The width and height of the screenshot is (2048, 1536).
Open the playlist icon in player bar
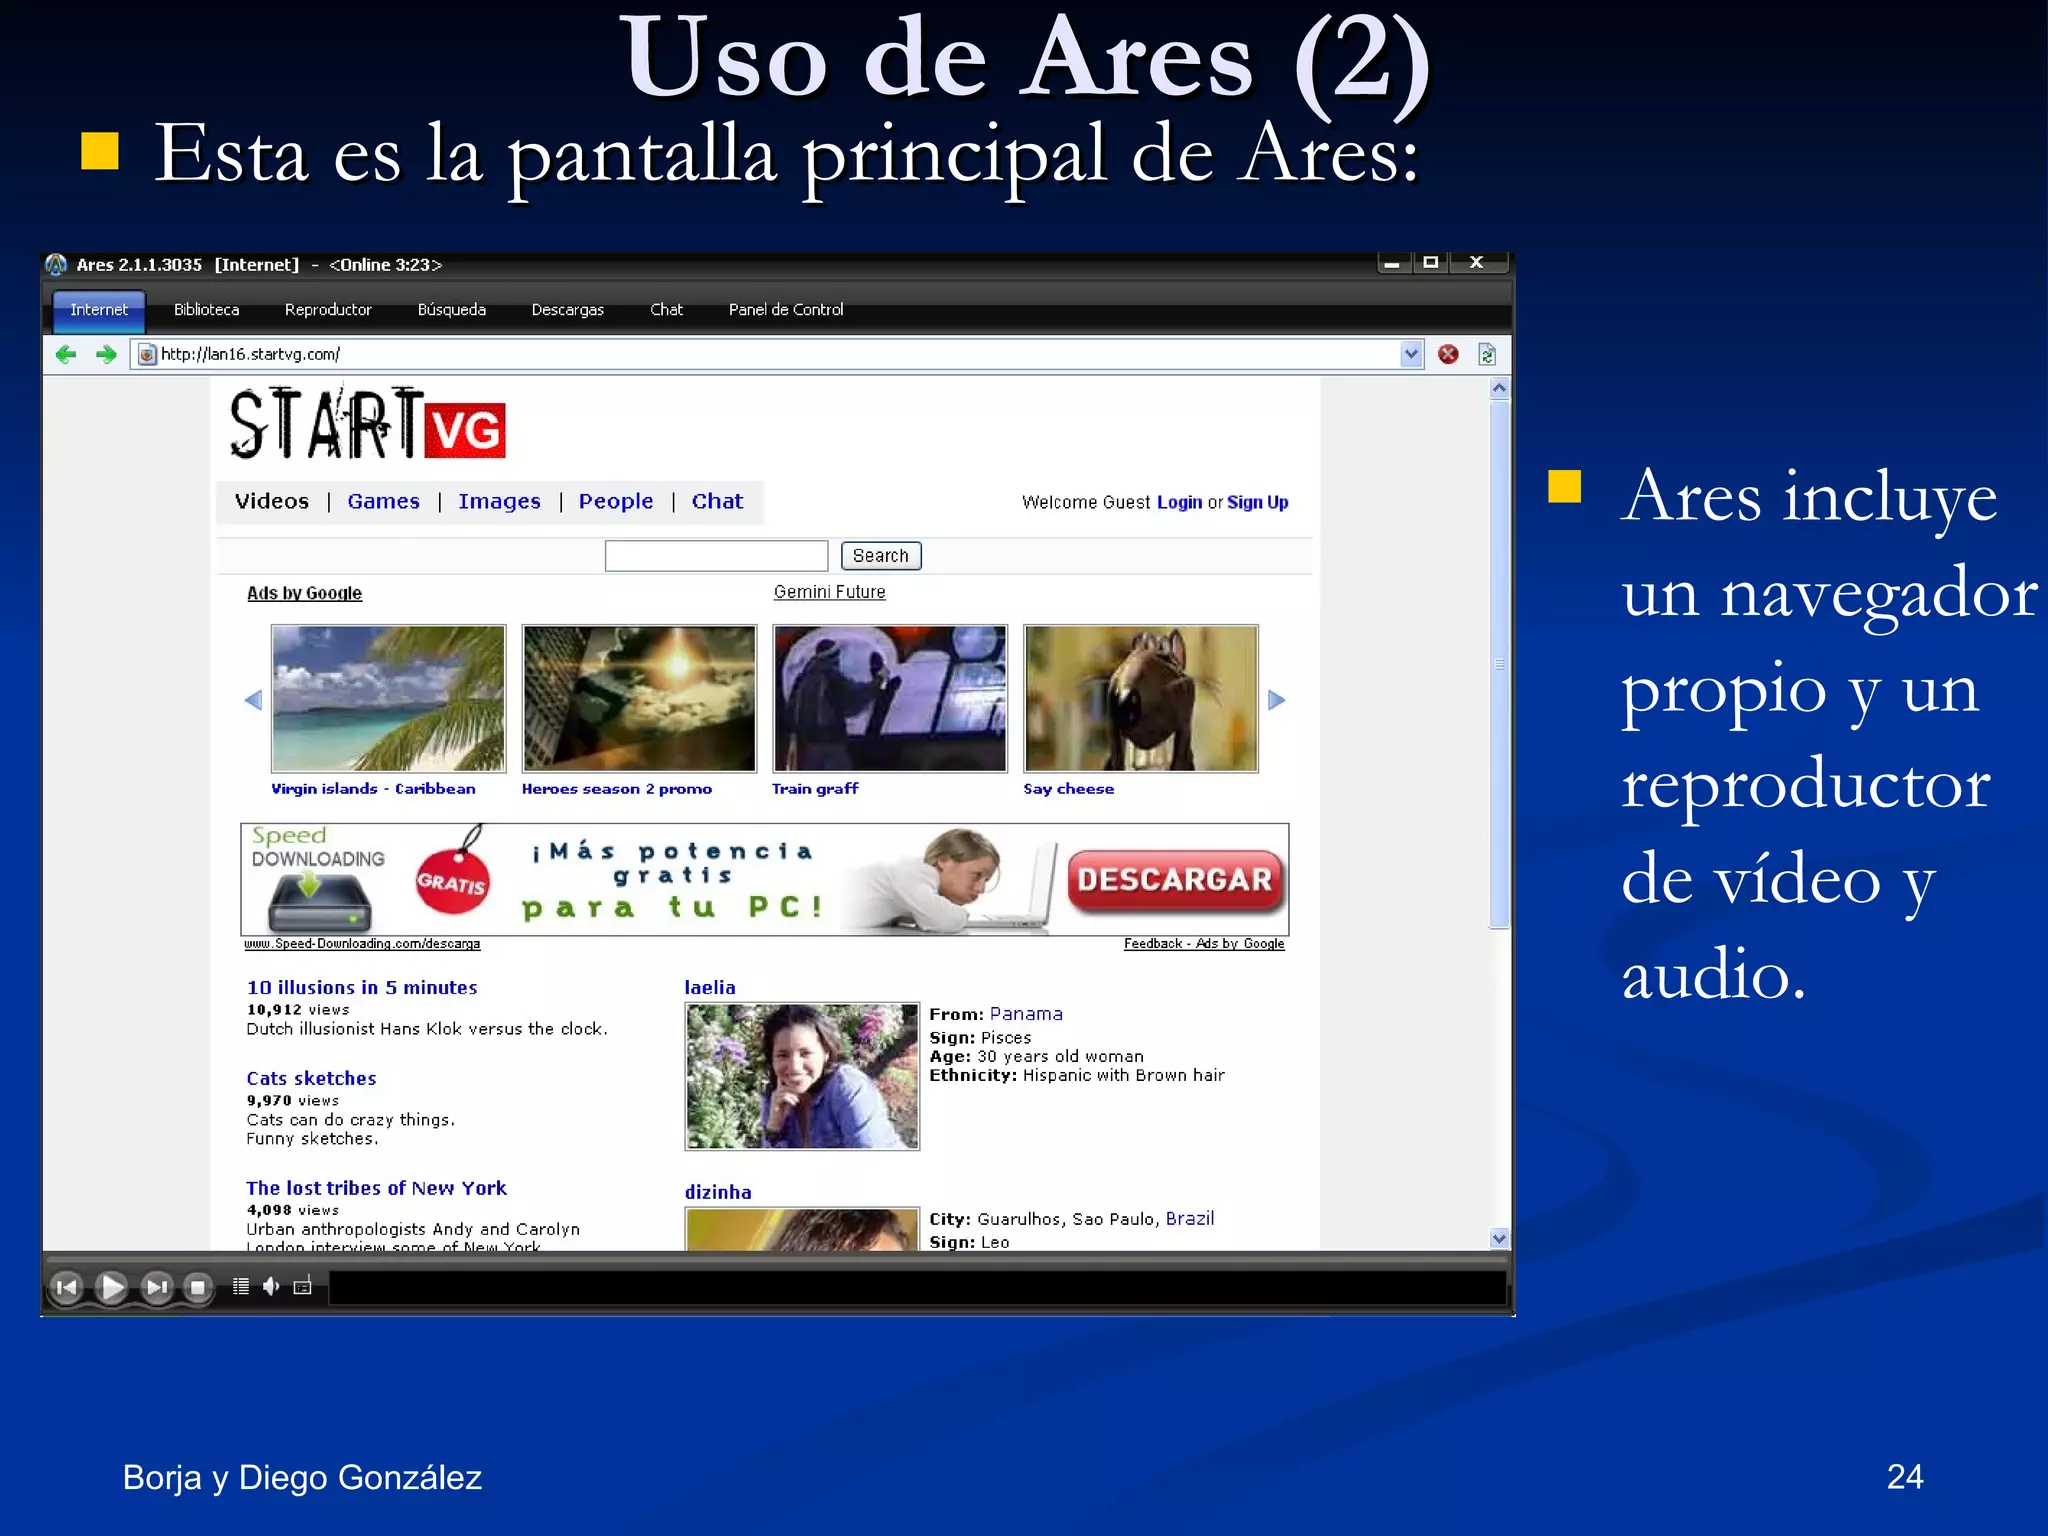[241, 1286]
